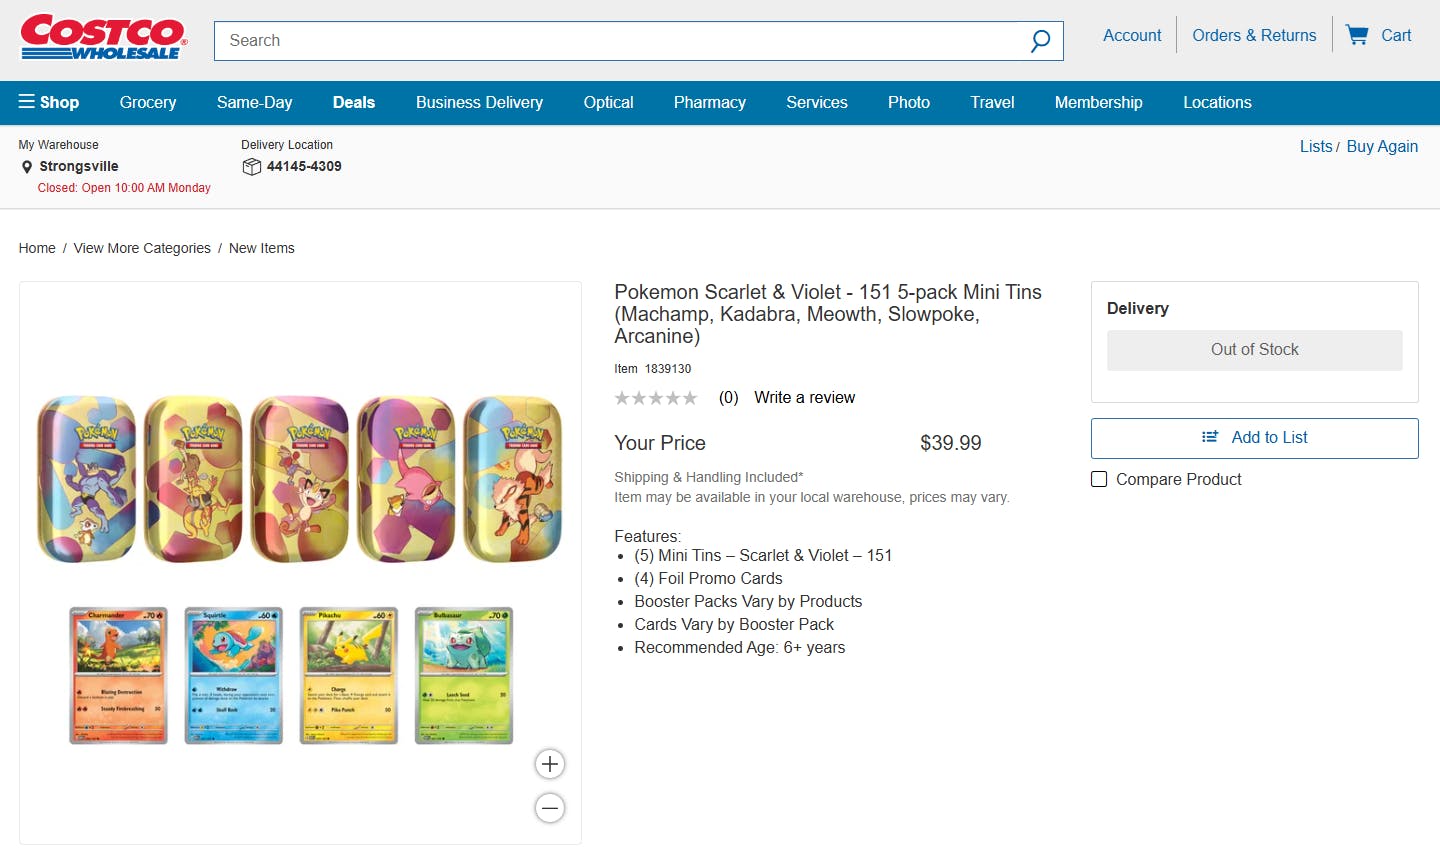Go to the Pharmacy section

pyautogui.click(x=710, y=102)
